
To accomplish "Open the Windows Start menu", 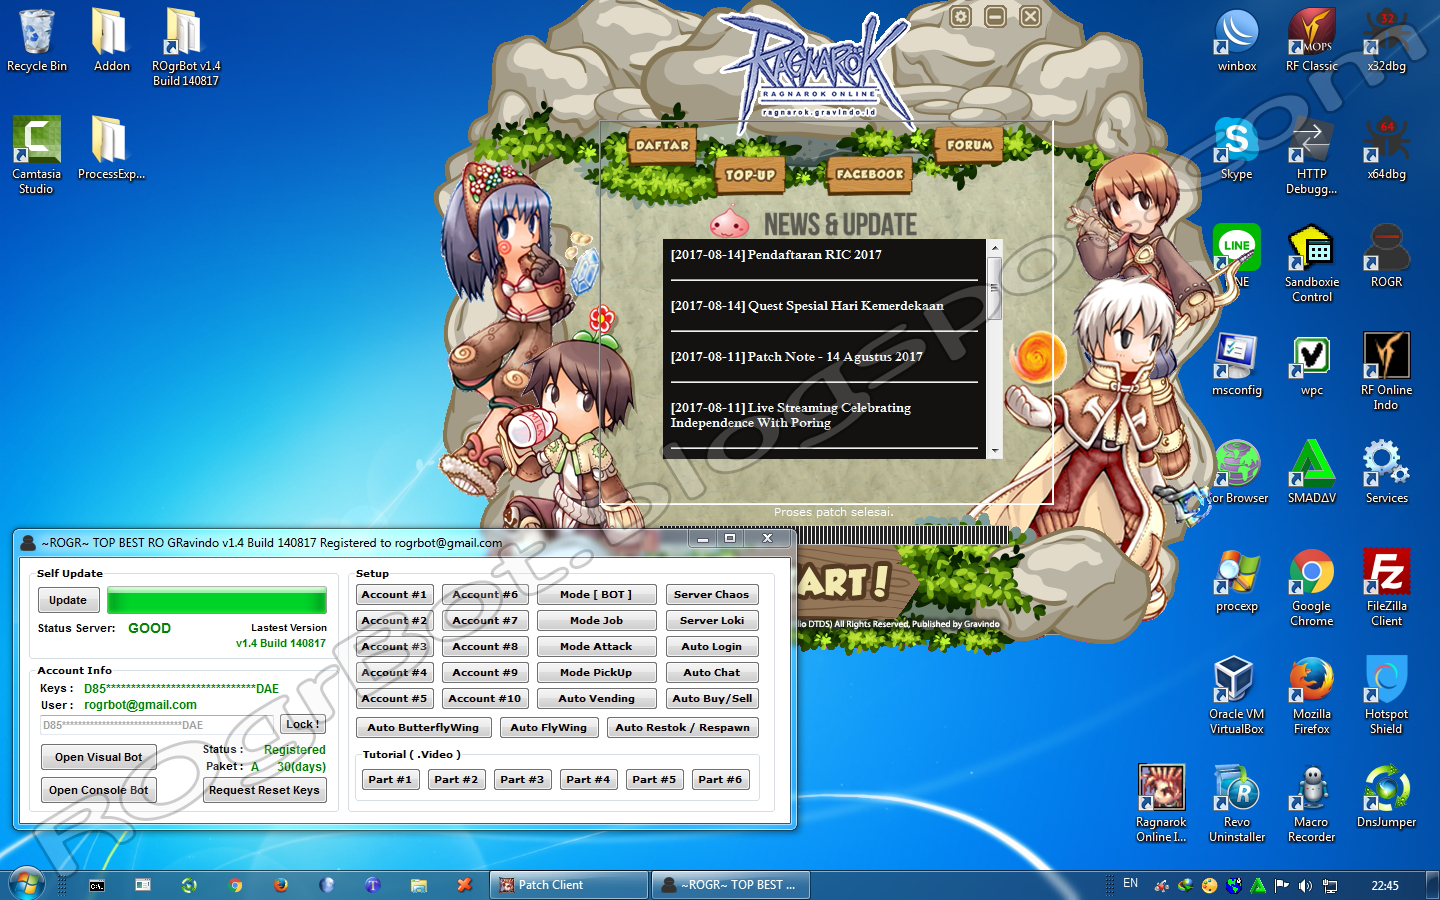I will (26, 884).
